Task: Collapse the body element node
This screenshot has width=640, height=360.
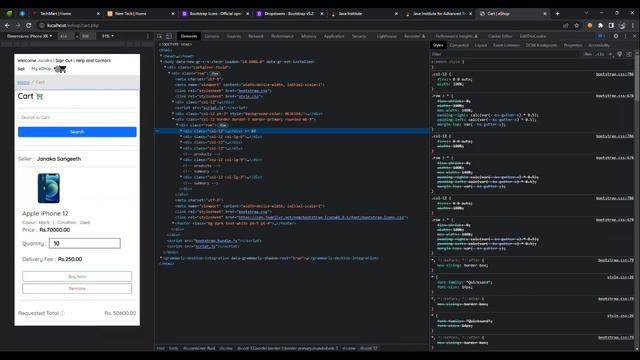Action: (161, 62)
